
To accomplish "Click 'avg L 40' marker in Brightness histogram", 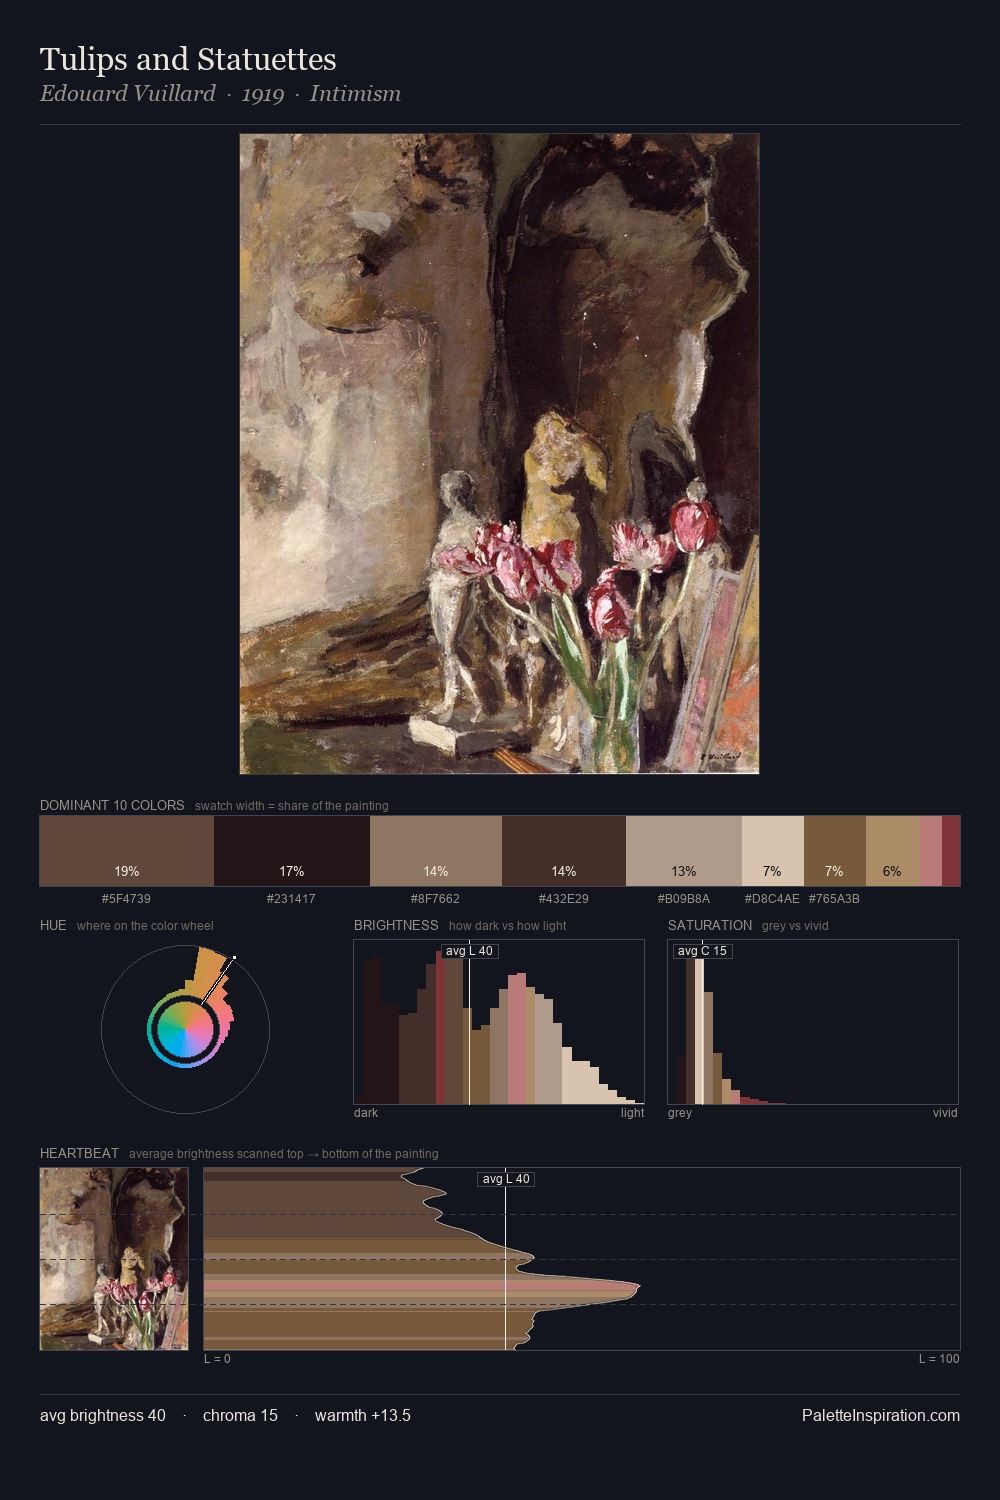I will (469, 951).
